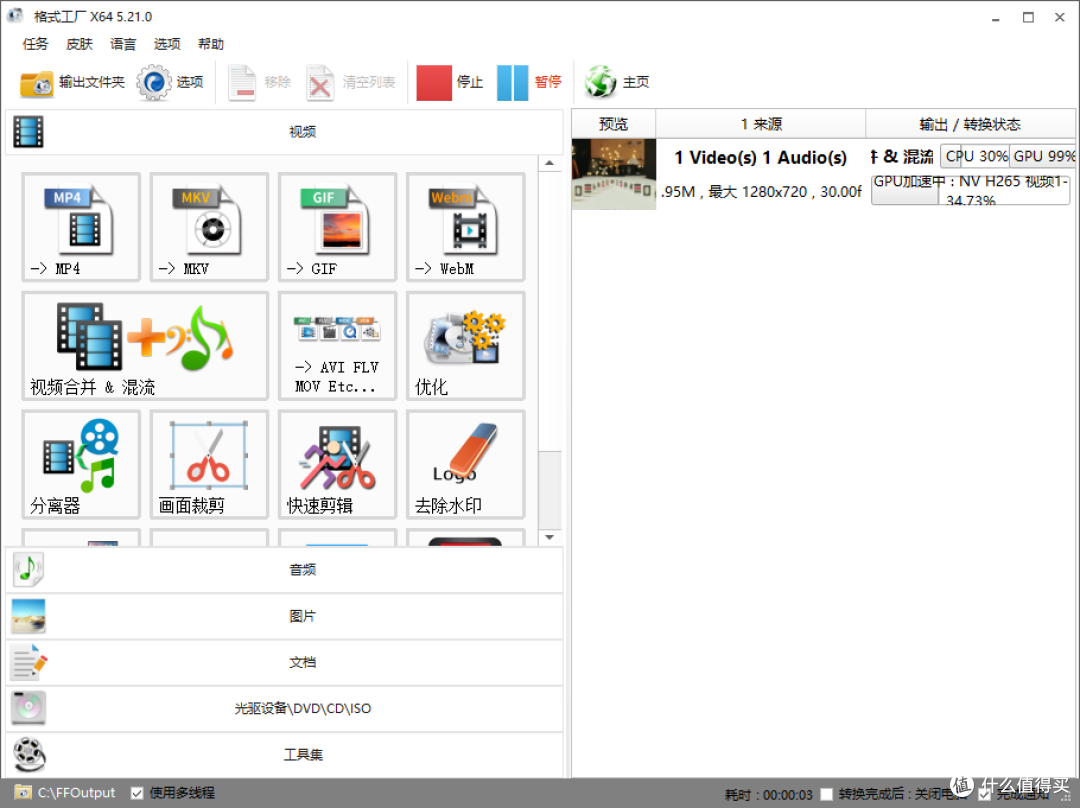Open the 分离器 separator tool
Viewport: 1080px width, 808px height.
pyautogui.click(x=81, y=464)
